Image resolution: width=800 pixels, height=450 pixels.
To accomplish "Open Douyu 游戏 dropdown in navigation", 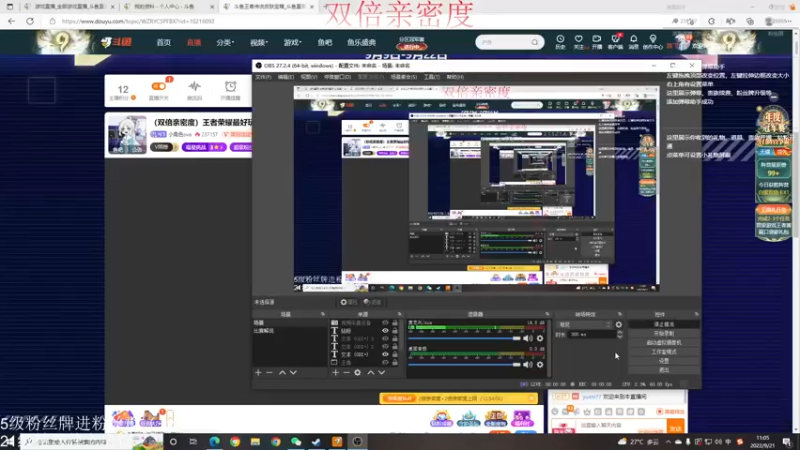I will click(x=292, y=42).
